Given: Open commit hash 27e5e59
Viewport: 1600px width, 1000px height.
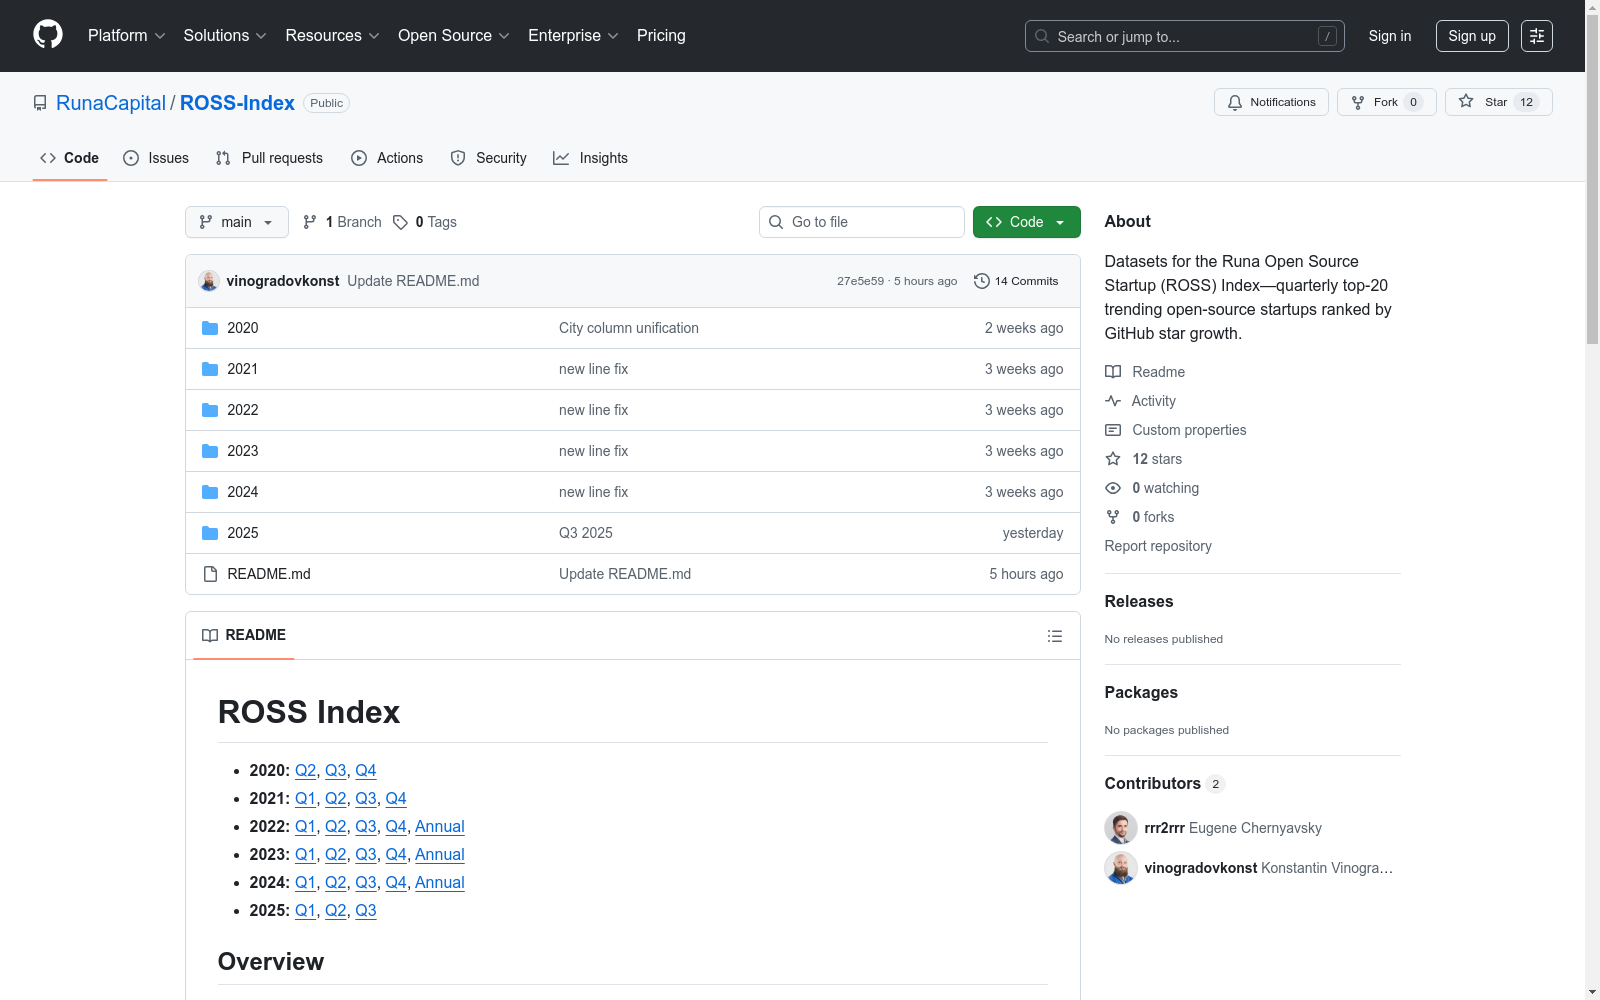Looking at the screenshot, I should click(861, 281).
